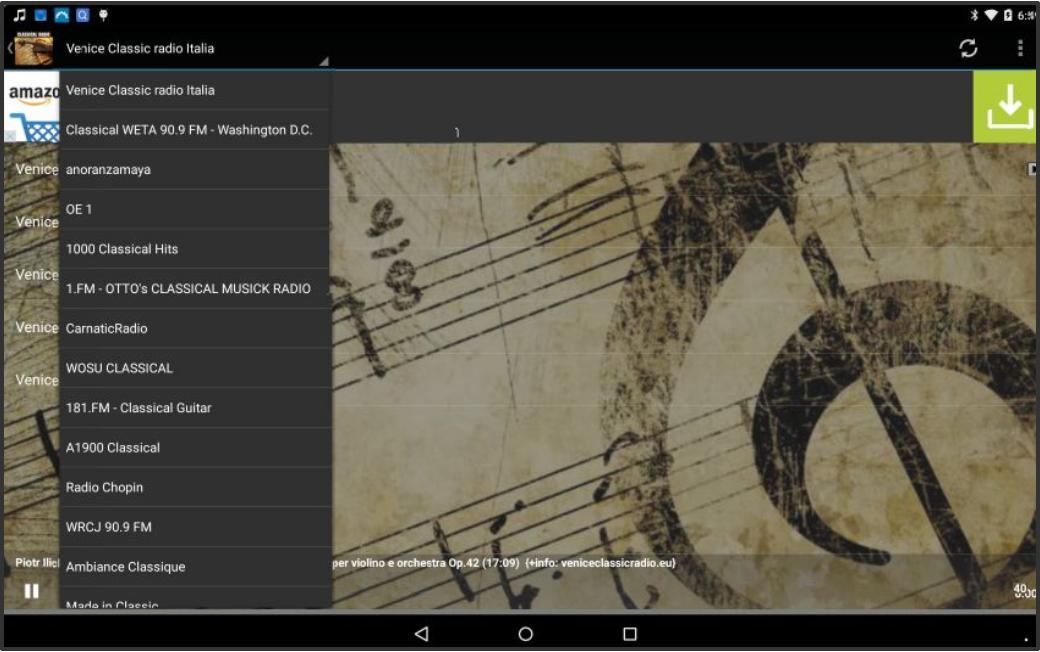The height and width of the screenshot is (652, 1040).
Task: Tap the Bluetooth status icon
Action: [974, 15]
